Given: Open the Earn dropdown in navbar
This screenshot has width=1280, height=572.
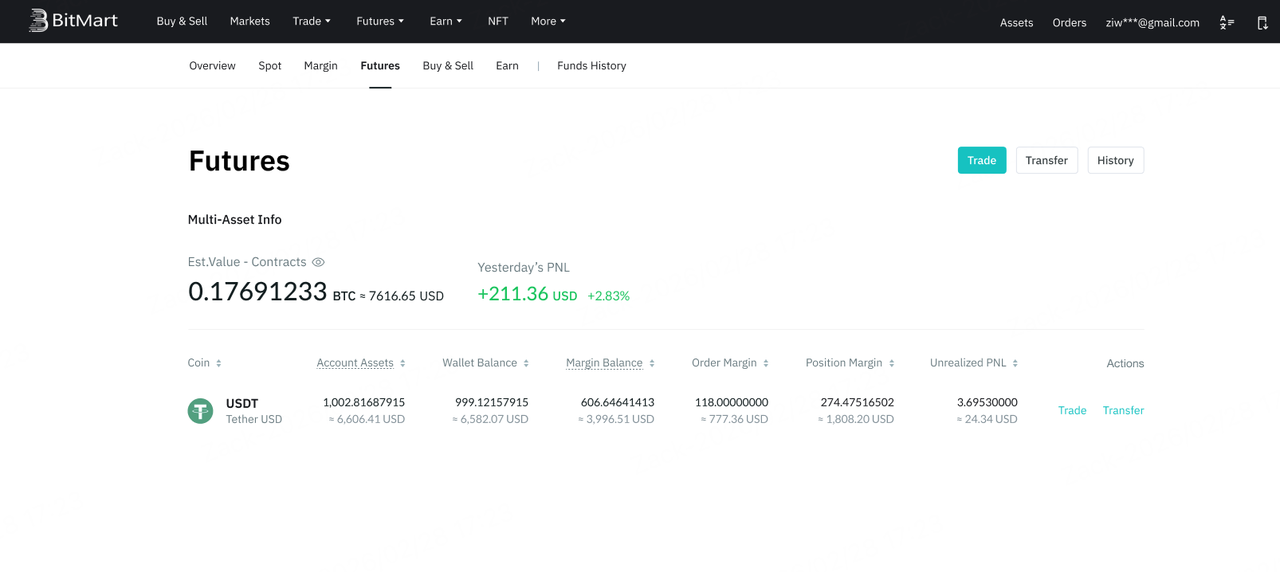Looking at the screenshot, I should (x=445, y=21).
